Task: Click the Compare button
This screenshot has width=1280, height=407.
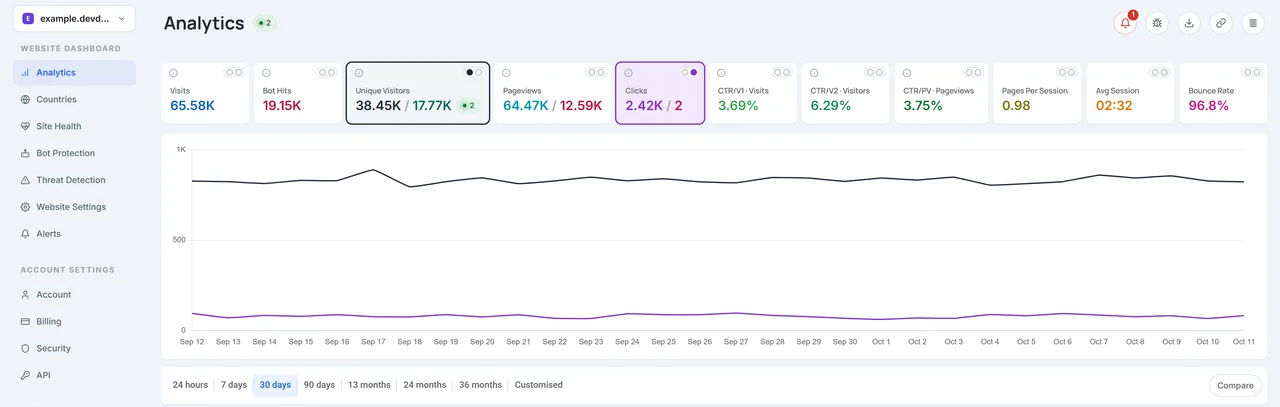Action: [1235, 385]
